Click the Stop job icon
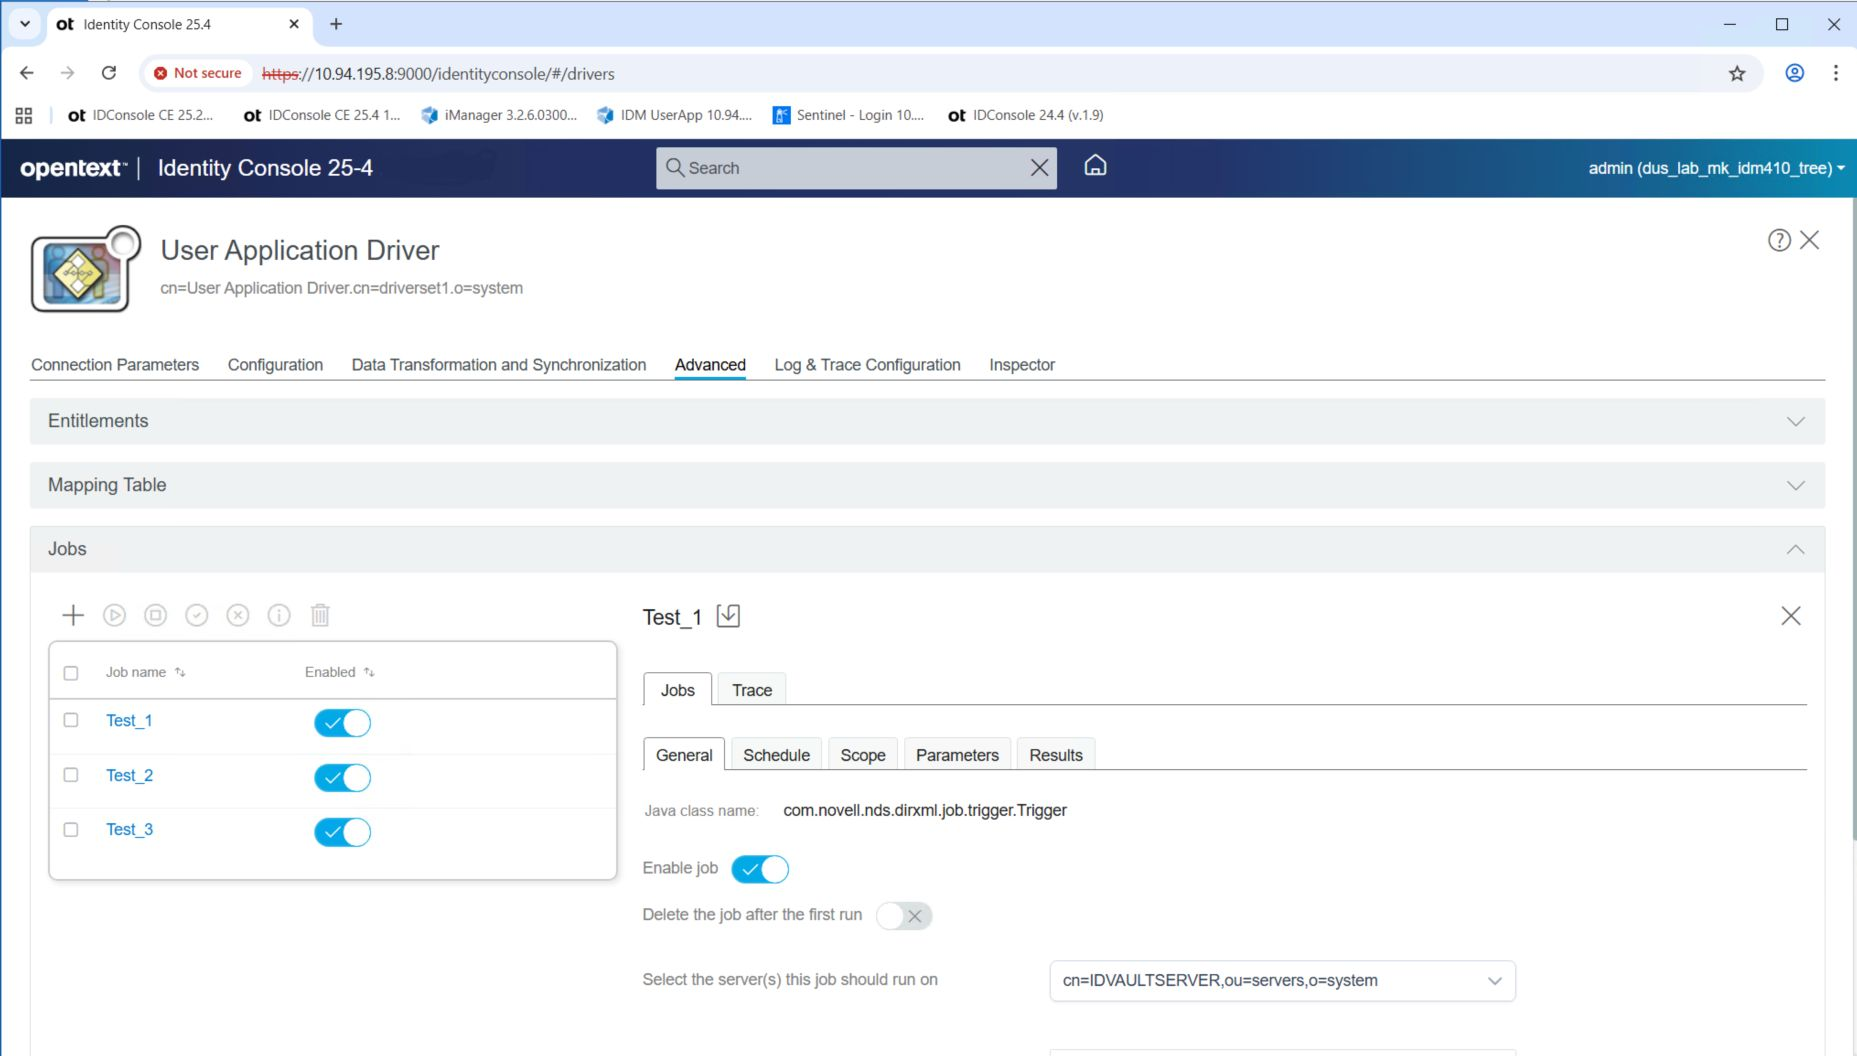Screen dimensions: 1857x1056 pyautogui.click(x=156, y=615)
